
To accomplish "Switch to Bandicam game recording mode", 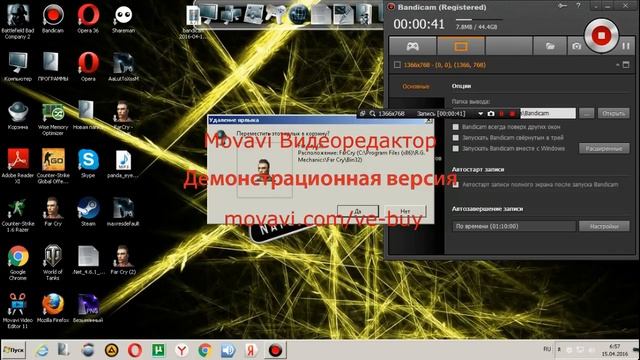I will tap(412, 46).
